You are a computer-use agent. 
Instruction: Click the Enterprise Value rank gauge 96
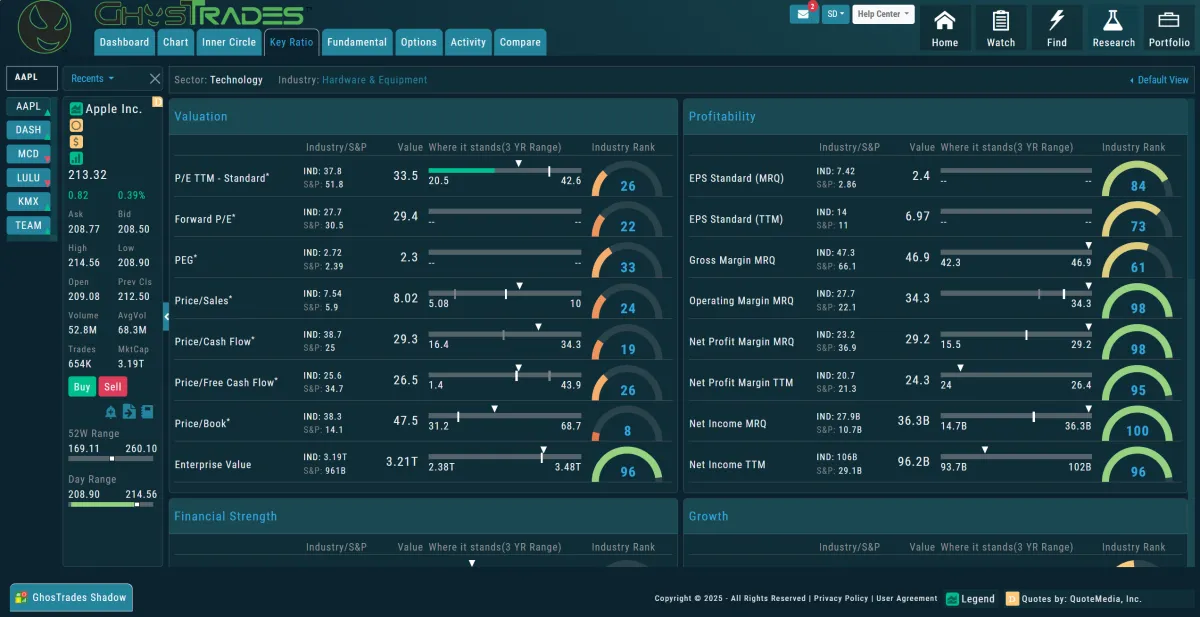pos(627,467)
